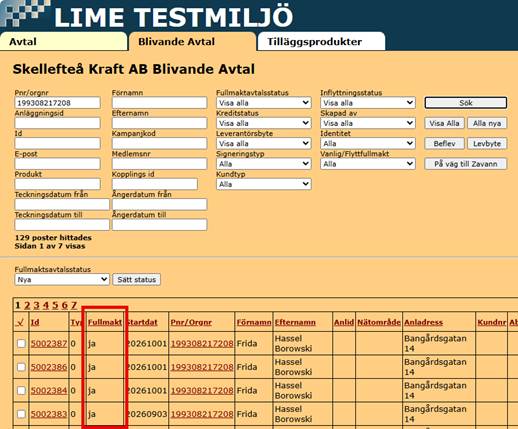Screen dimensions: 518x429
Task: Focus the Ångerdatum från field
Action: pyautogui.click(x=159, y=205)
